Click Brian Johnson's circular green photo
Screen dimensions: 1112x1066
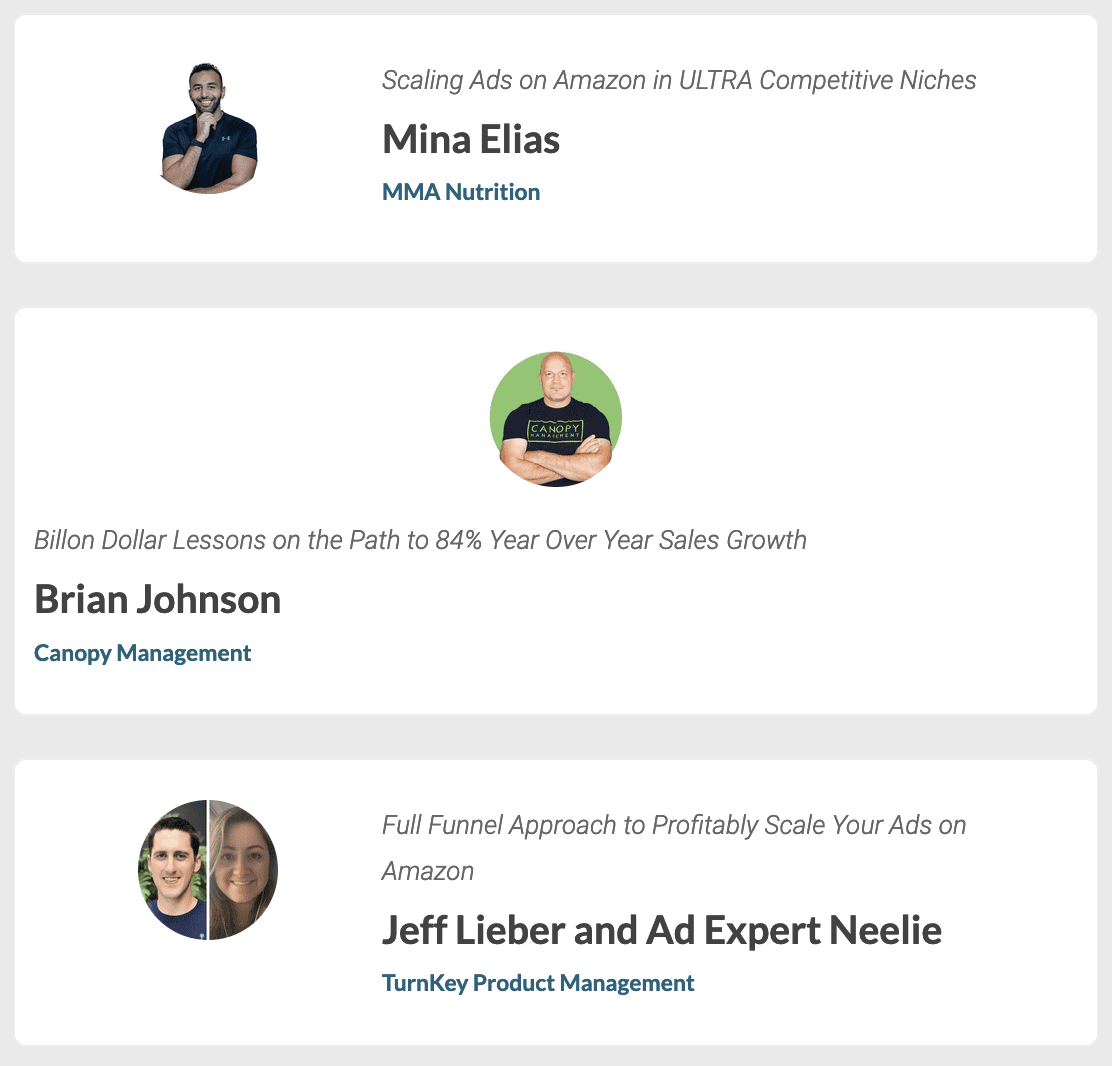(x=556, y=418)
